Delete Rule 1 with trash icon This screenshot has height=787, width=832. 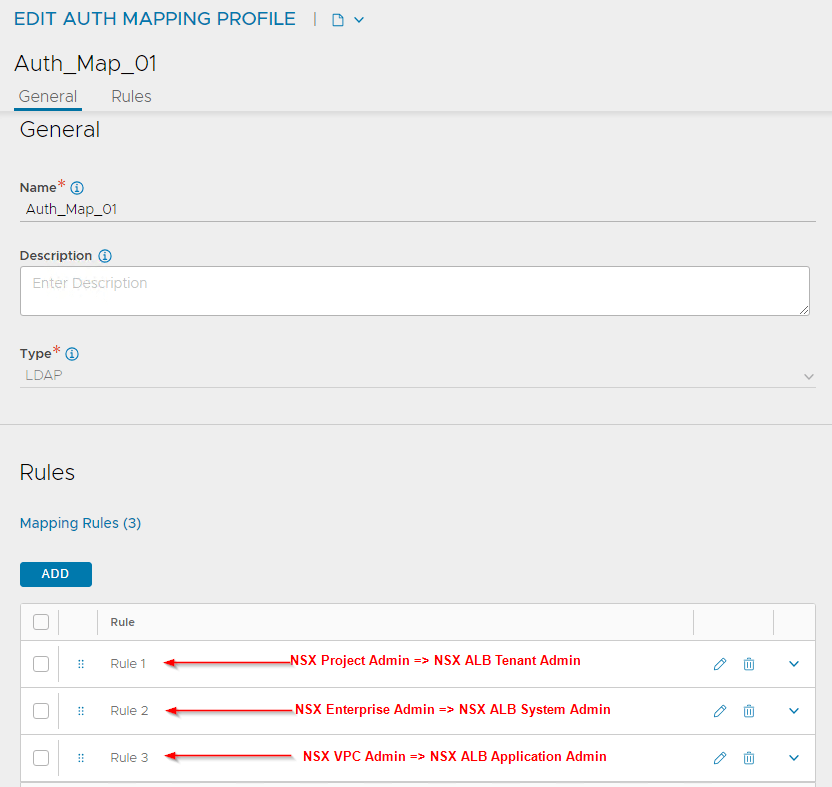tap(749, 664)
